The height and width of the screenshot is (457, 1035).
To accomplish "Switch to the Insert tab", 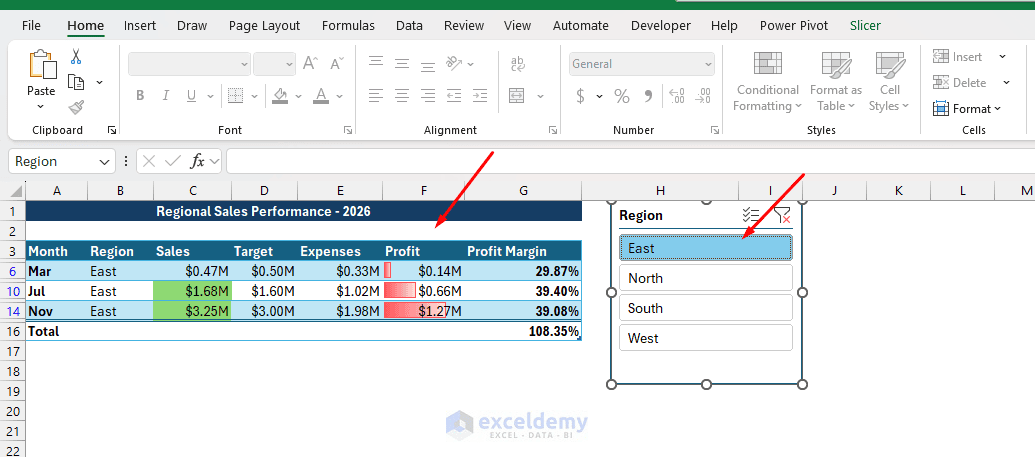I will pos(140,26).
